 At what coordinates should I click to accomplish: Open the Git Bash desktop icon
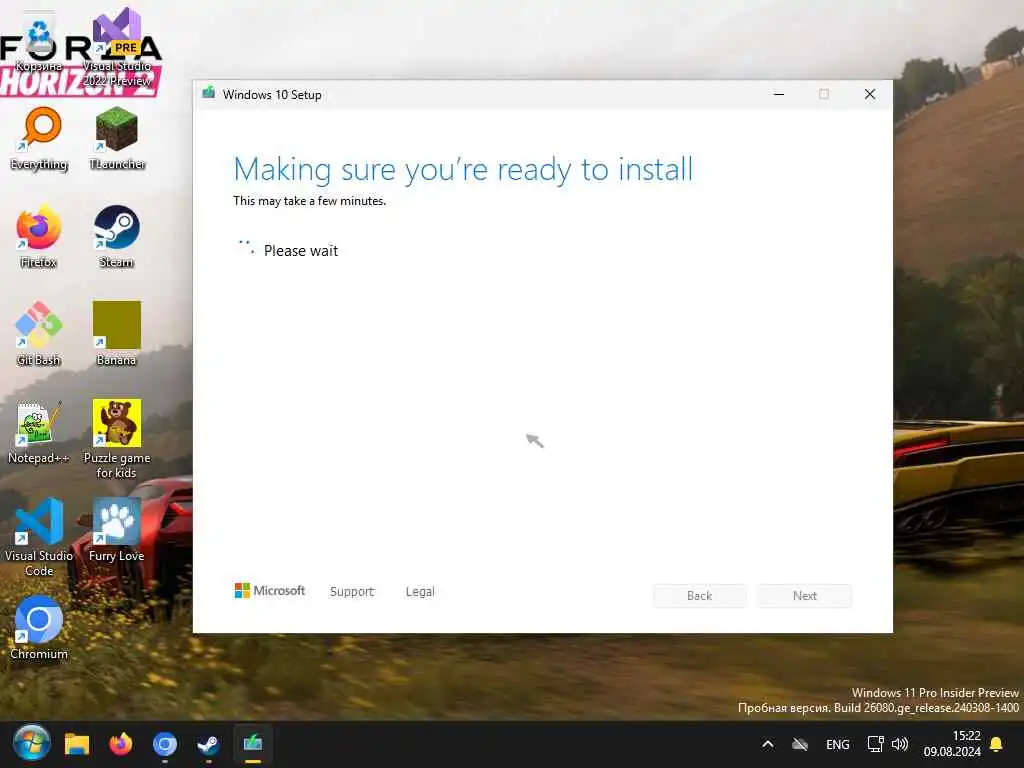click(39, 334)
